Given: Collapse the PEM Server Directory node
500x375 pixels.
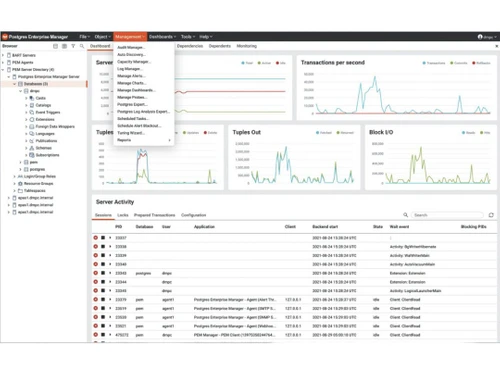Looking at the screenshot, I should click(x=3, y=70).
